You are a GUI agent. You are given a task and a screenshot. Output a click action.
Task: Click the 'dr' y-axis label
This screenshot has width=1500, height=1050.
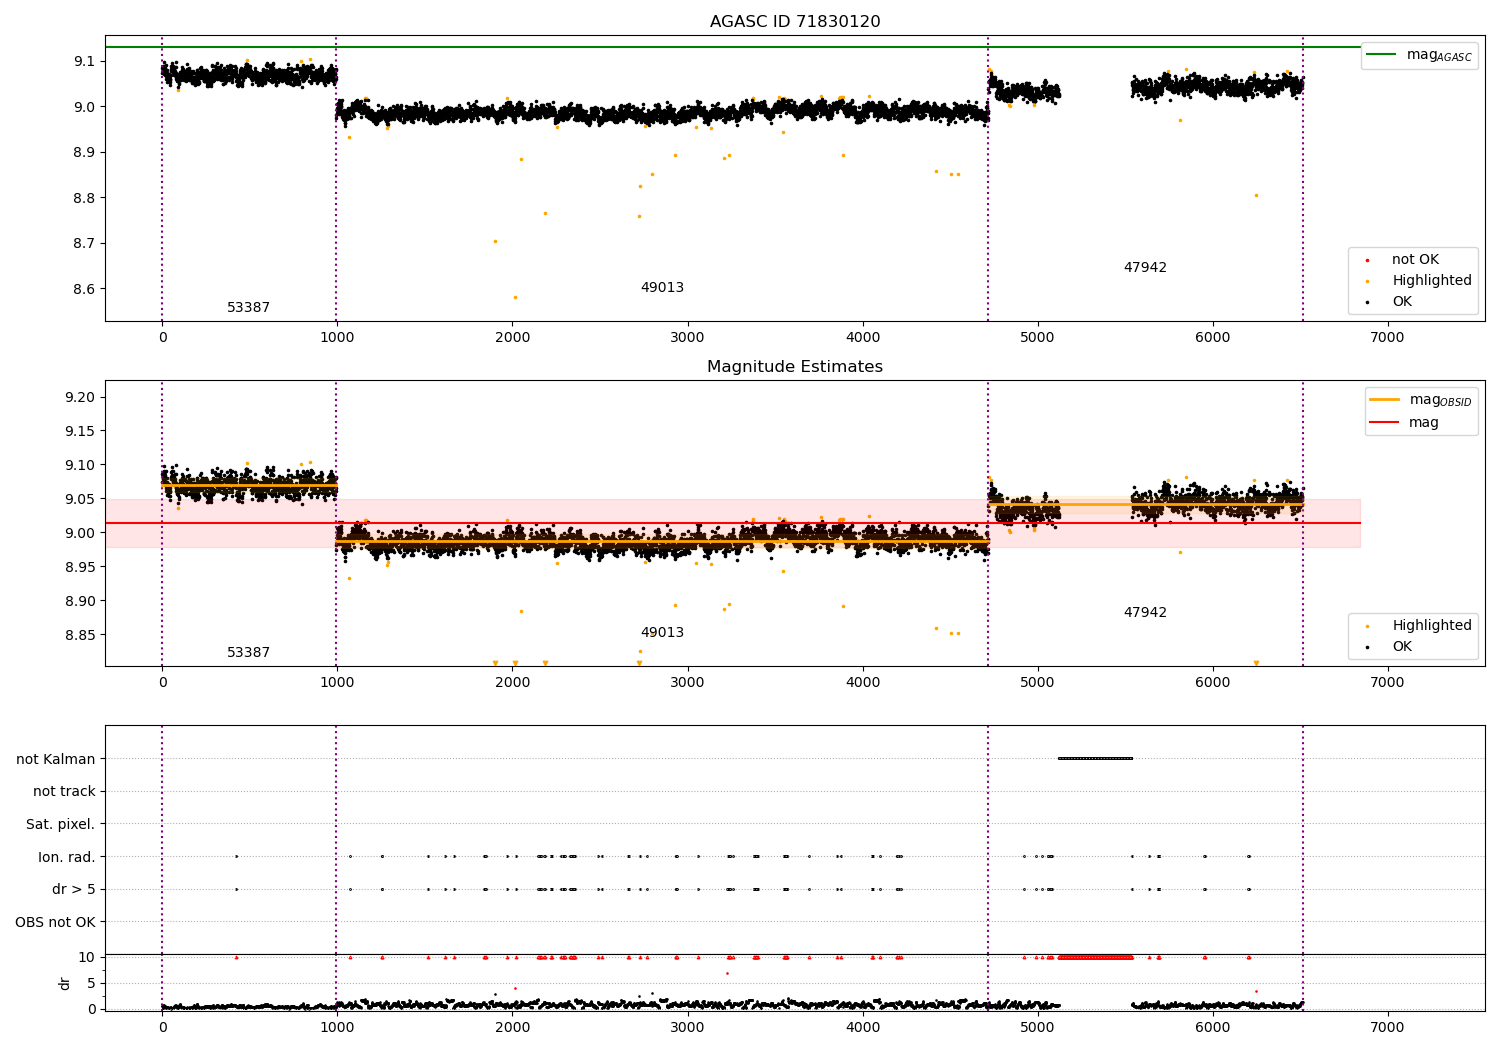point(65,983)
